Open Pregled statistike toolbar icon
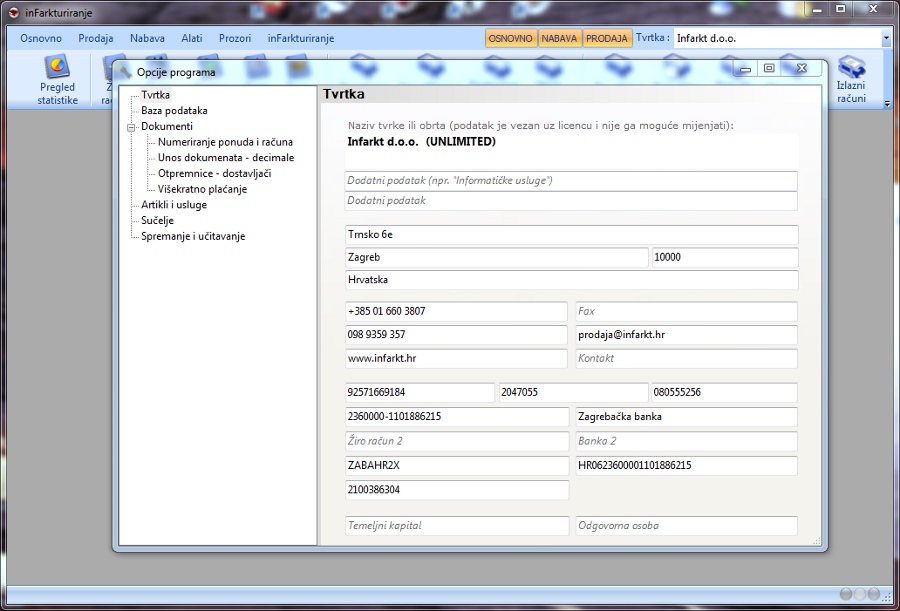Viewport: 900px width, 611px height. (x=57, y=79)
